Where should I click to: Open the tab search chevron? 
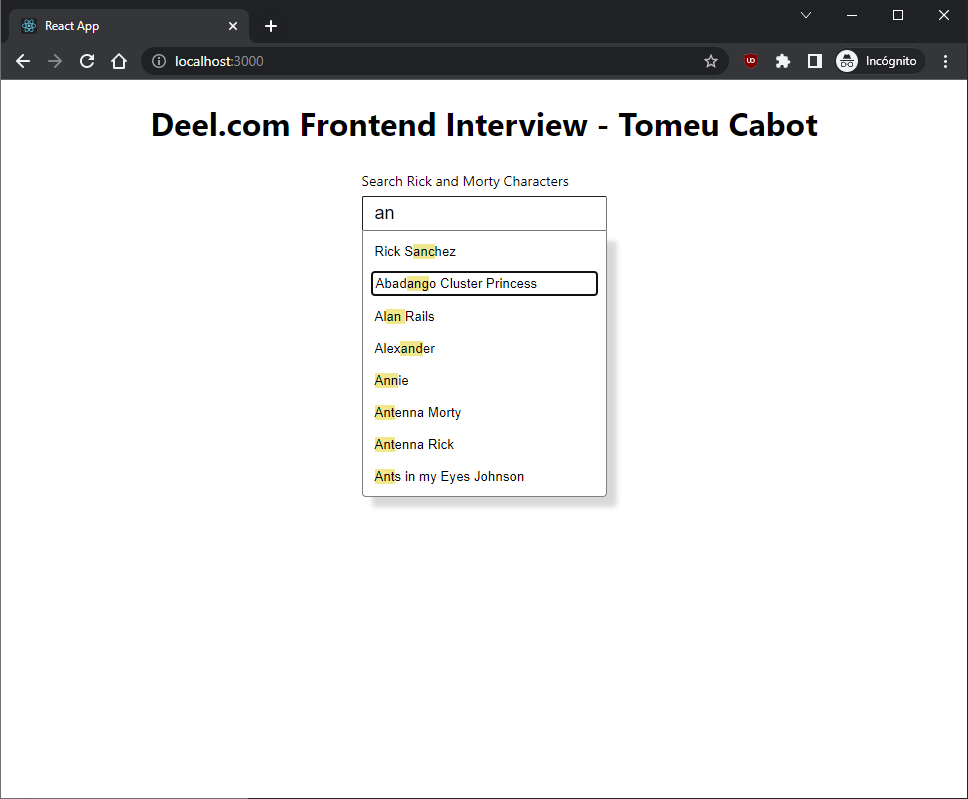(806, 15)
